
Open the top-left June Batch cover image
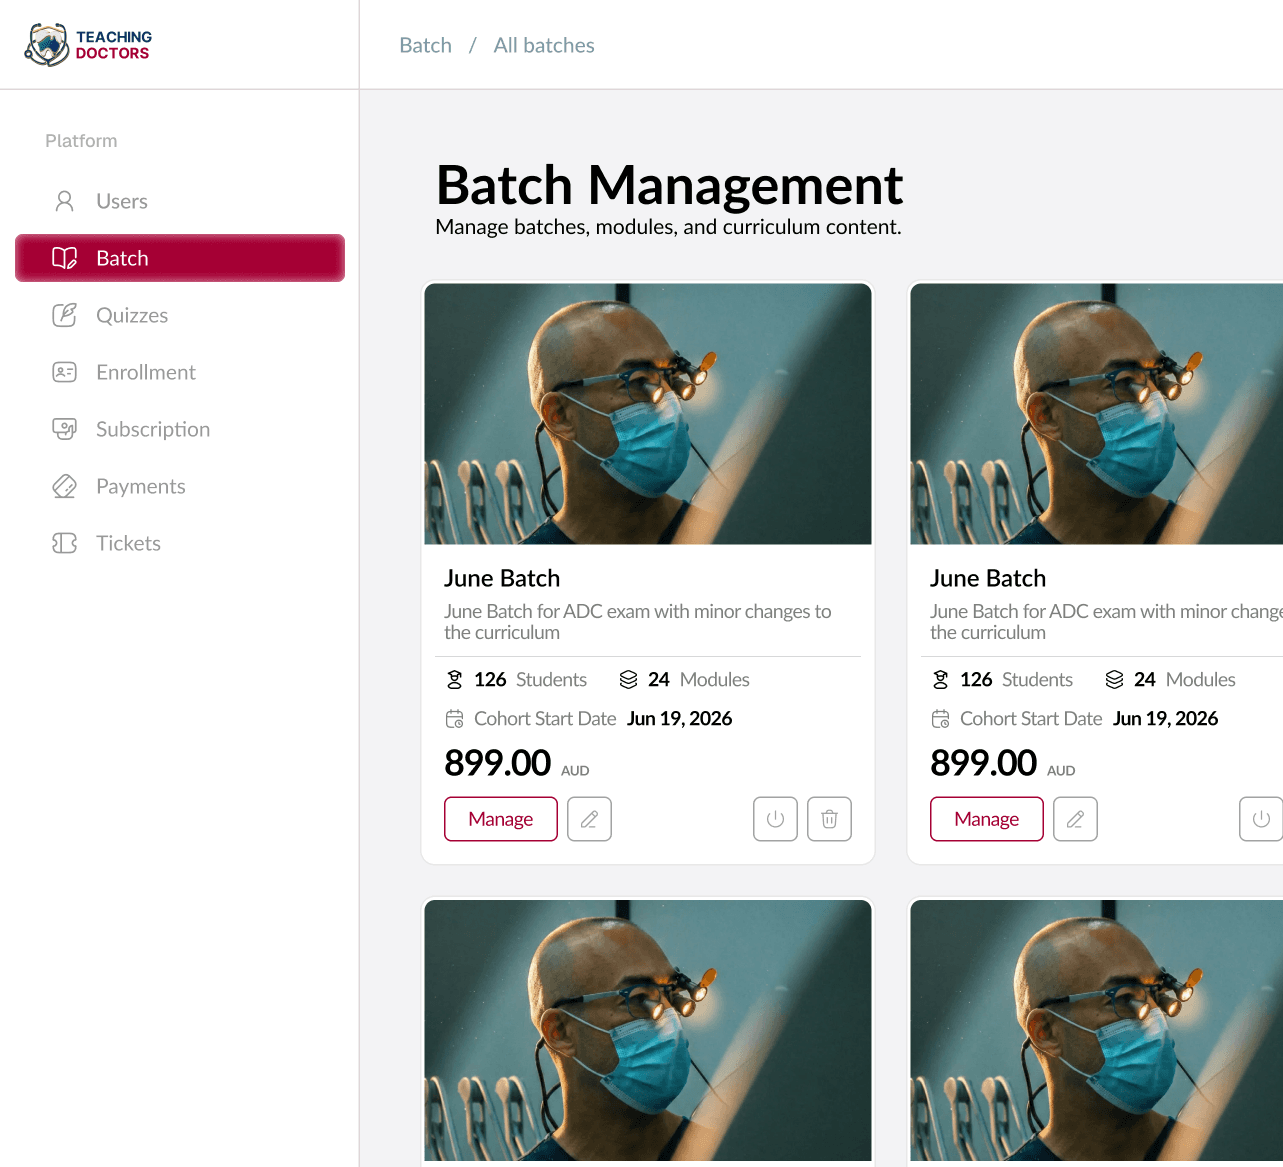pyautogui.click(x=648, y=414)
